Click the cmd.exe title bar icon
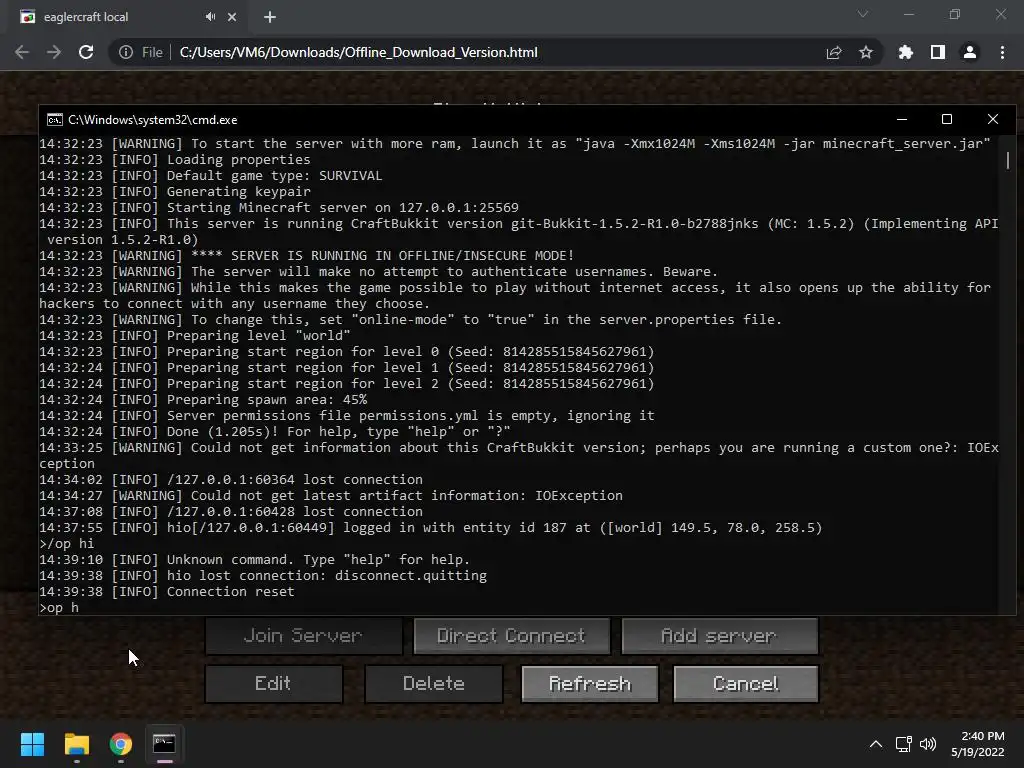 point(55,120)
